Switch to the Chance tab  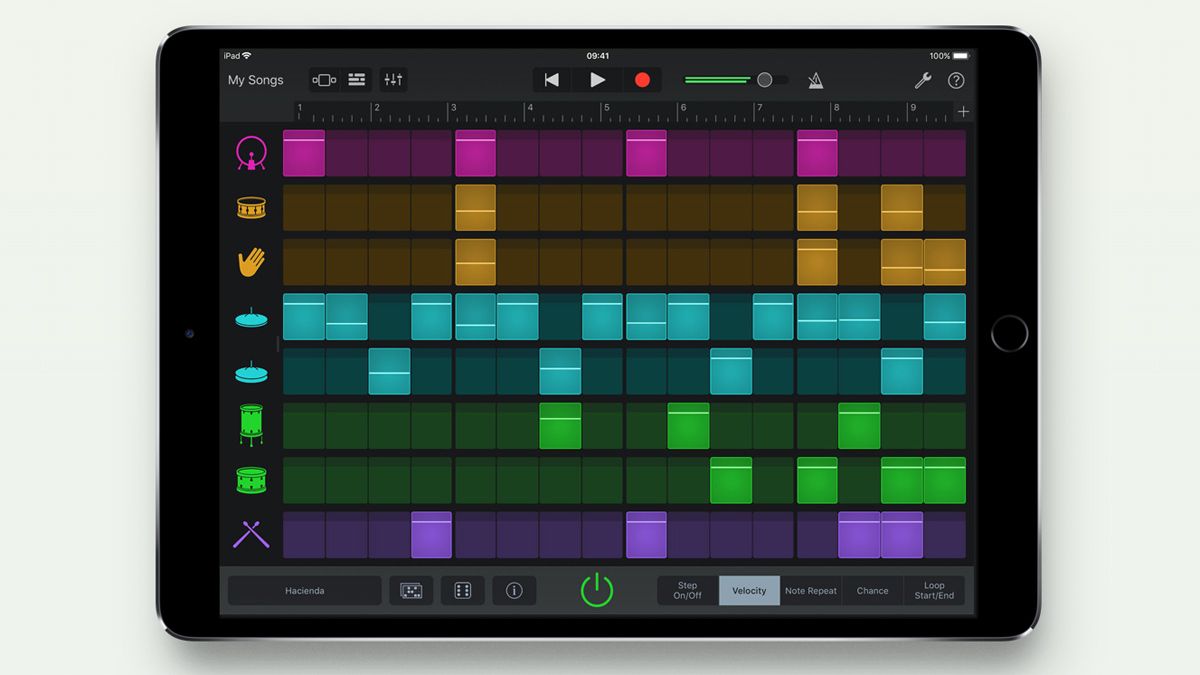[x=871, y=590]
